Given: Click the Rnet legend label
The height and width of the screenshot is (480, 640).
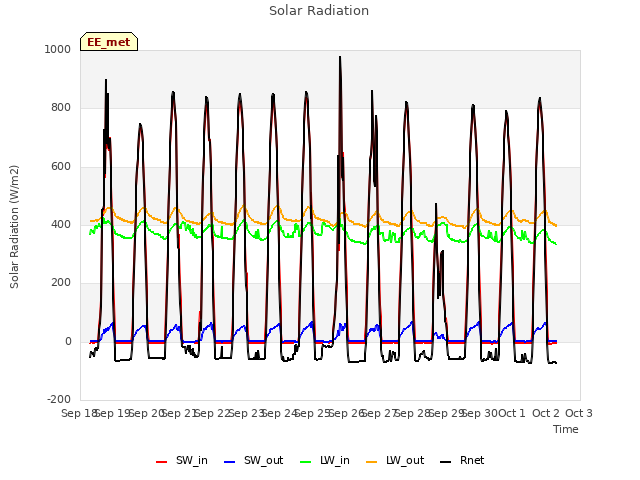Looking at the screenshot, I should click(472, 460).
